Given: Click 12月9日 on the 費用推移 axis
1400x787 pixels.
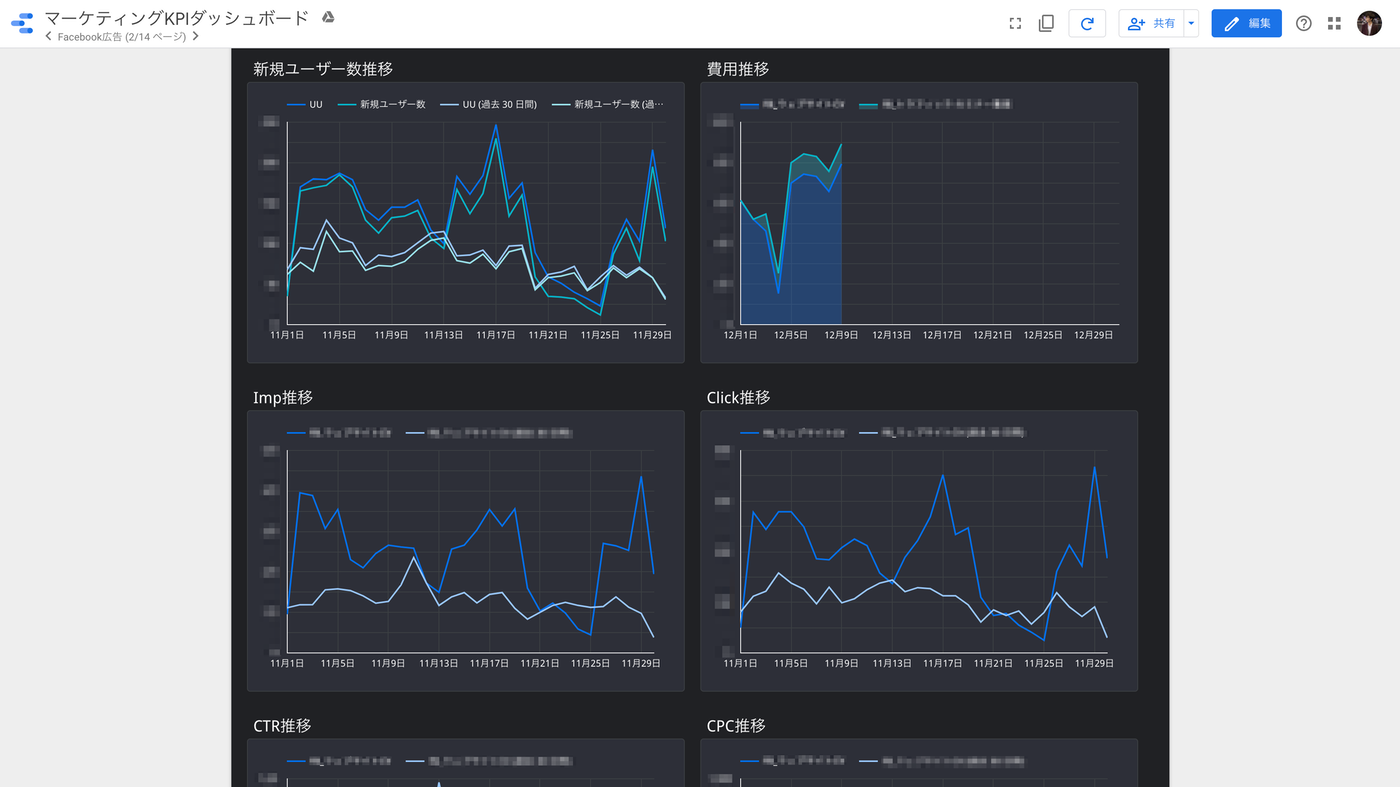Looking at the screenshot, I should [x=841, y=335].
